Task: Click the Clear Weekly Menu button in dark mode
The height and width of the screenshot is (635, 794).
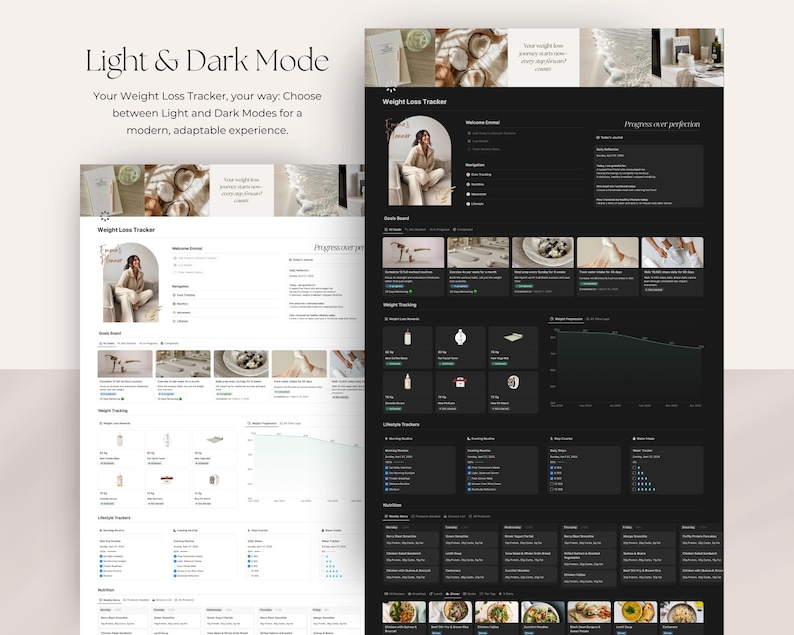Action: 484,149
